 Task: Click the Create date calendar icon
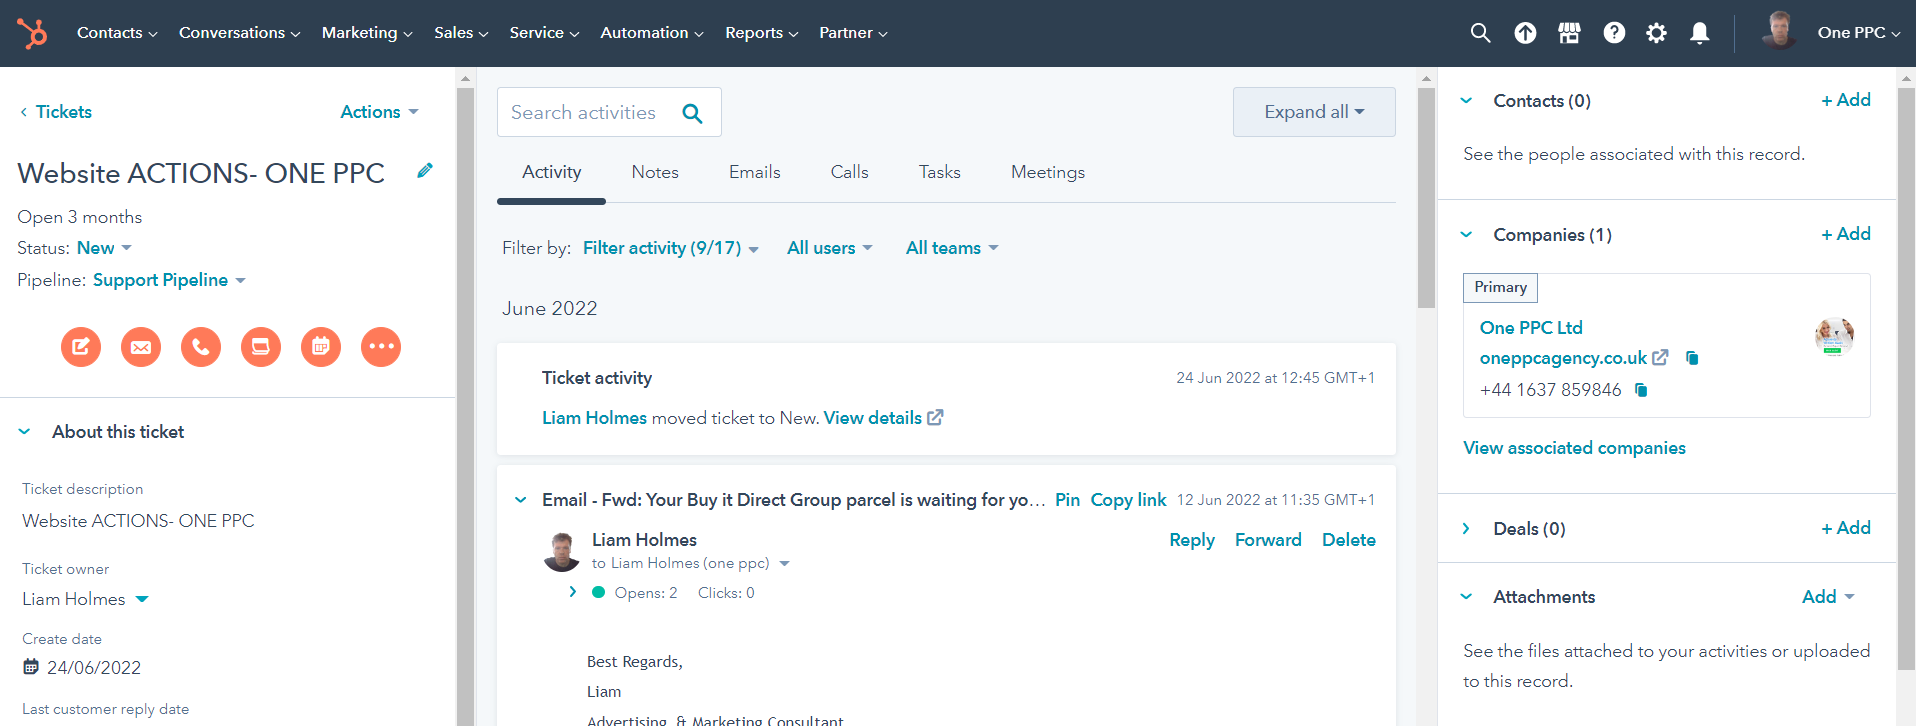31,667
